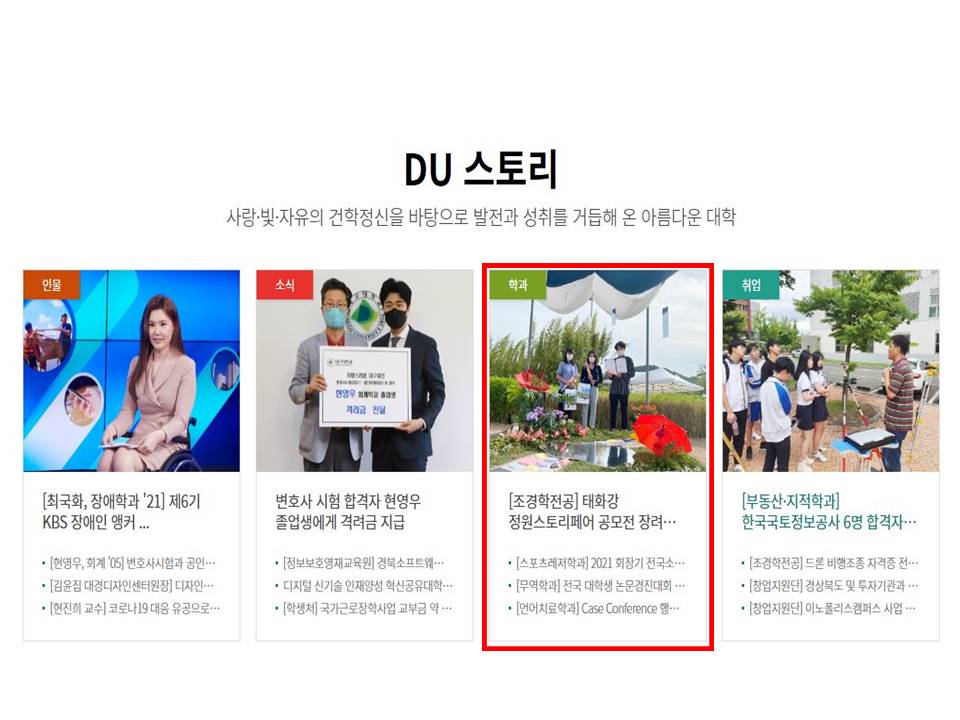The height and width of the screenshot is (720, 960).
Task: Click the teal 취업 category tag
Action: pos(751,285)
